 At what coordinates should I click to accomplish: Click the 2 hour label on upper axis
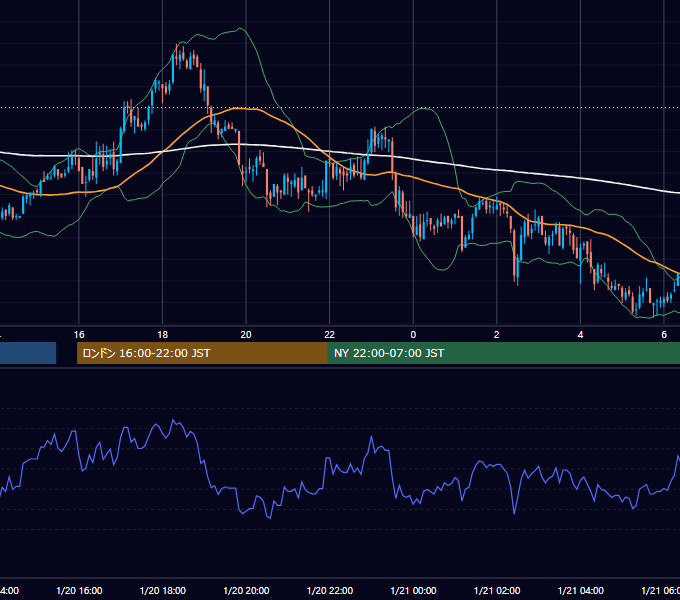(497, 335)
